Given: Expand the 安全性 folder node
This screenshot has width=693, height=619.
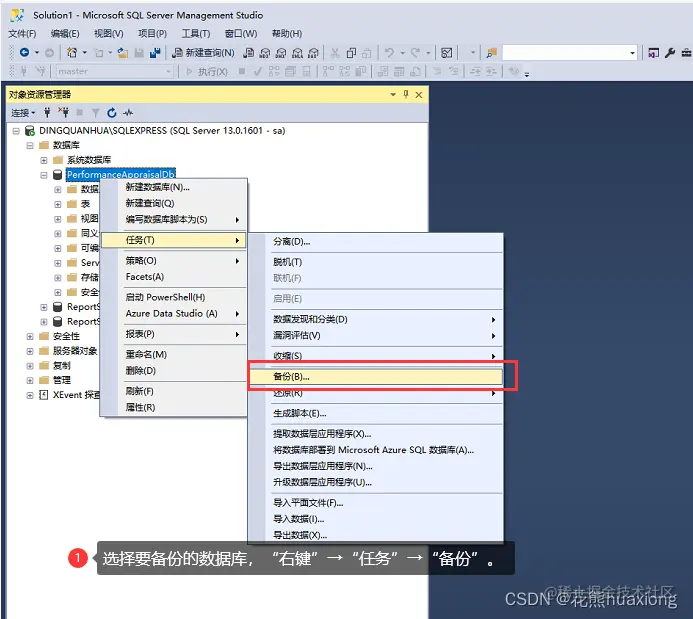Looking at the screenshot, I should click(30, 336).
